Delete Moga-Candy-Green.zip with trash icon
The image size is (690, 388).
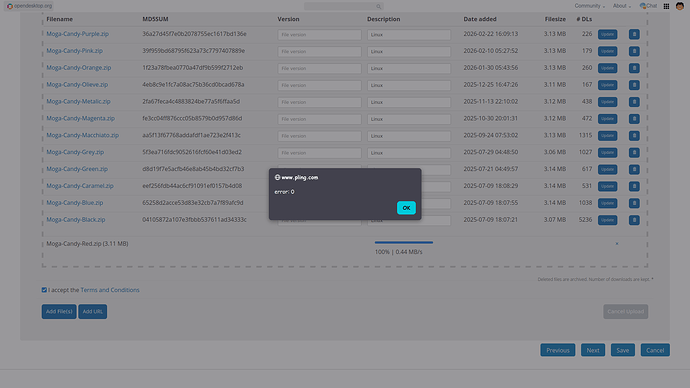(634, 169)
